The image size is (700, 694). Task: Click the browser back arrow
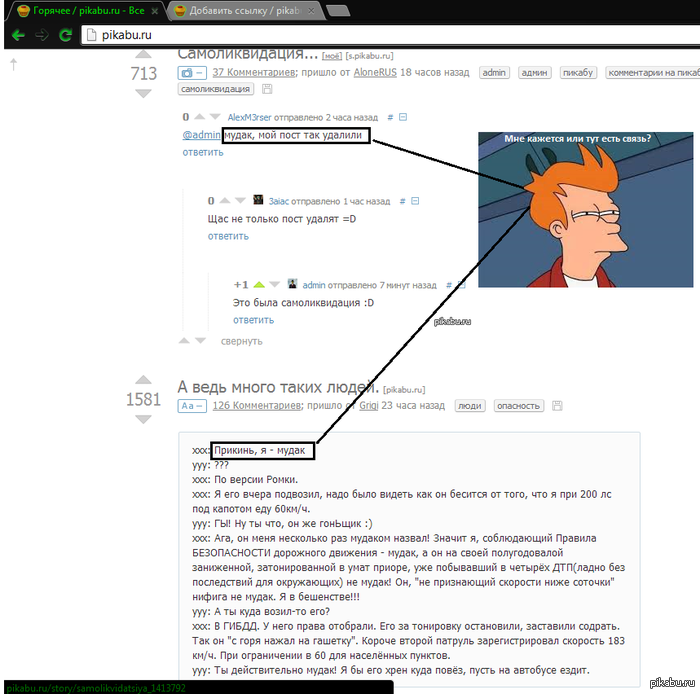[17, 35]
